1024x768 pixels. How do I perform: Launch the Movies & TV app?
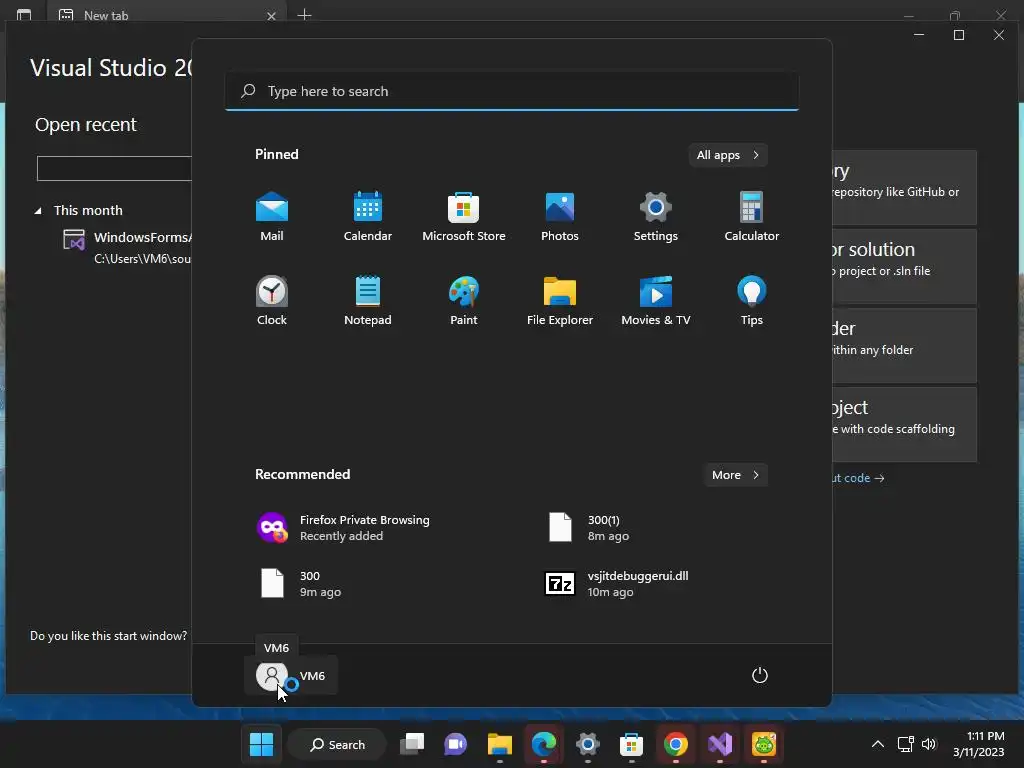656,301
